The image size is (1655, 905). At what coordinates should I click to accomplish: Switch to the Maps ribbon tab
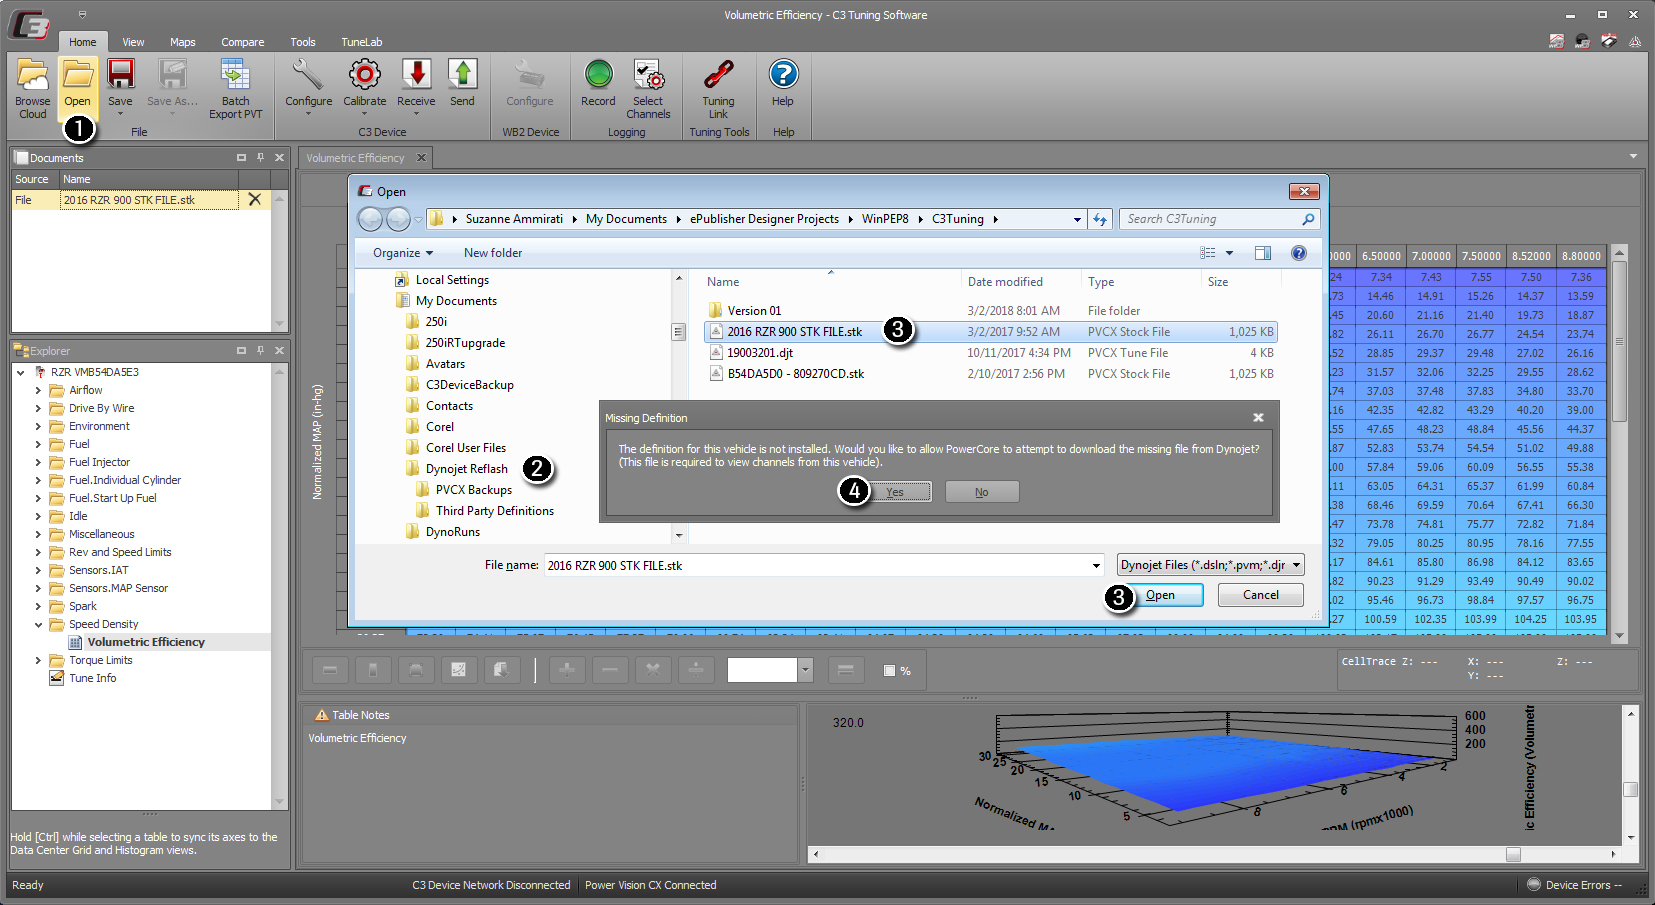click(x=182, y=42)
